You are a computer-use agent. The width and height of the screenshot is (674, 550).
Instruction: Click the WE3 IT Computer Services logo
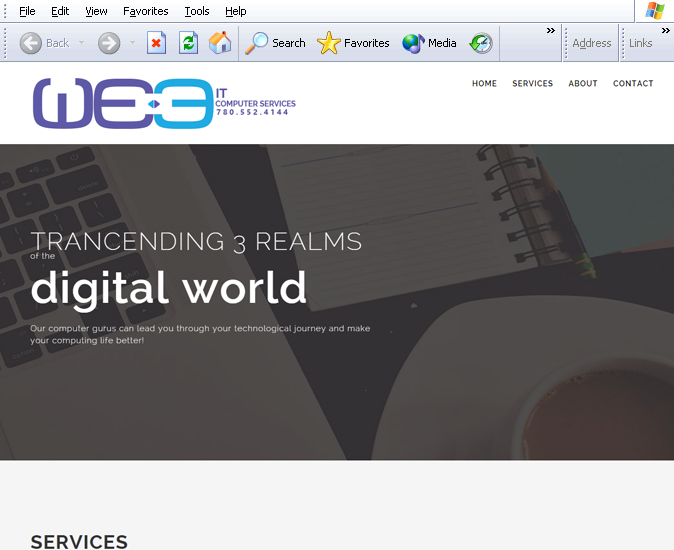tap(163, 103)
